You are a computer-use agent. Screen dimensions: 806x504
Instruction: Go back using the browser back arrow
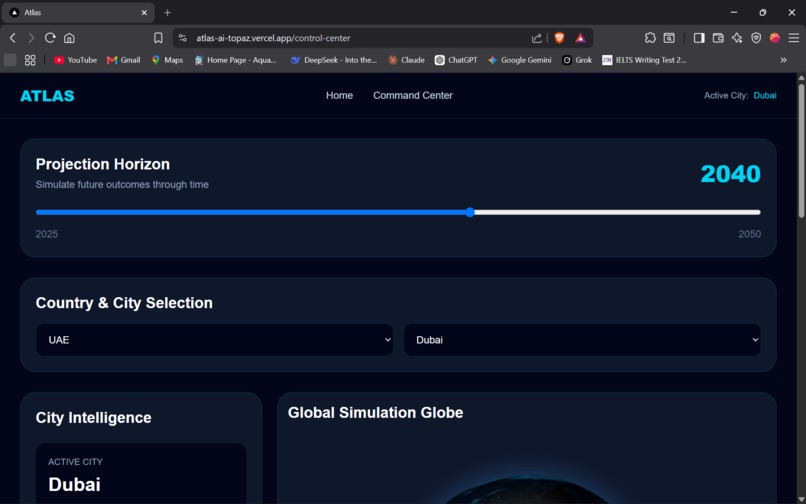[x=13, y=38]
